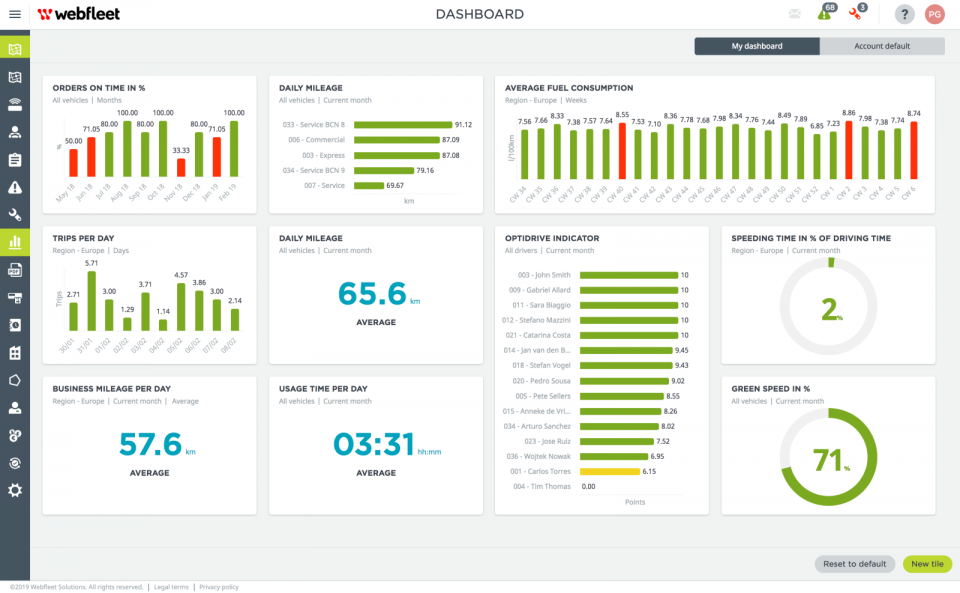Viewport: 960px width, 593px height.
Task: Open the Drivers icon in the sidebar
Action: [x=14, y=131]
